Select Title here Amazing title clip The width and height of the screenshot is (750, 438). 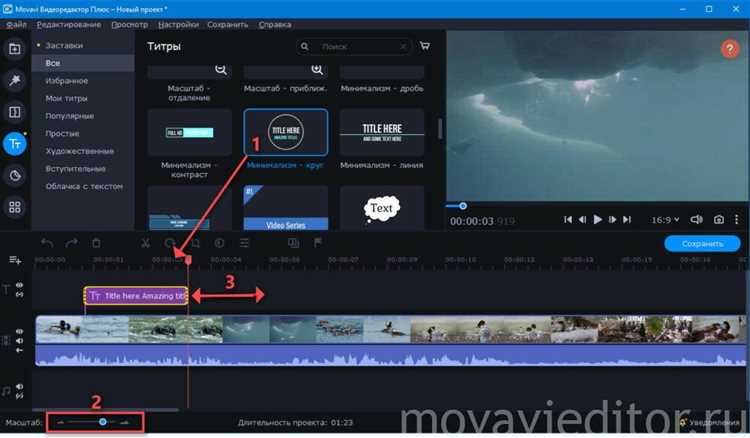click(x=136, y=296)
